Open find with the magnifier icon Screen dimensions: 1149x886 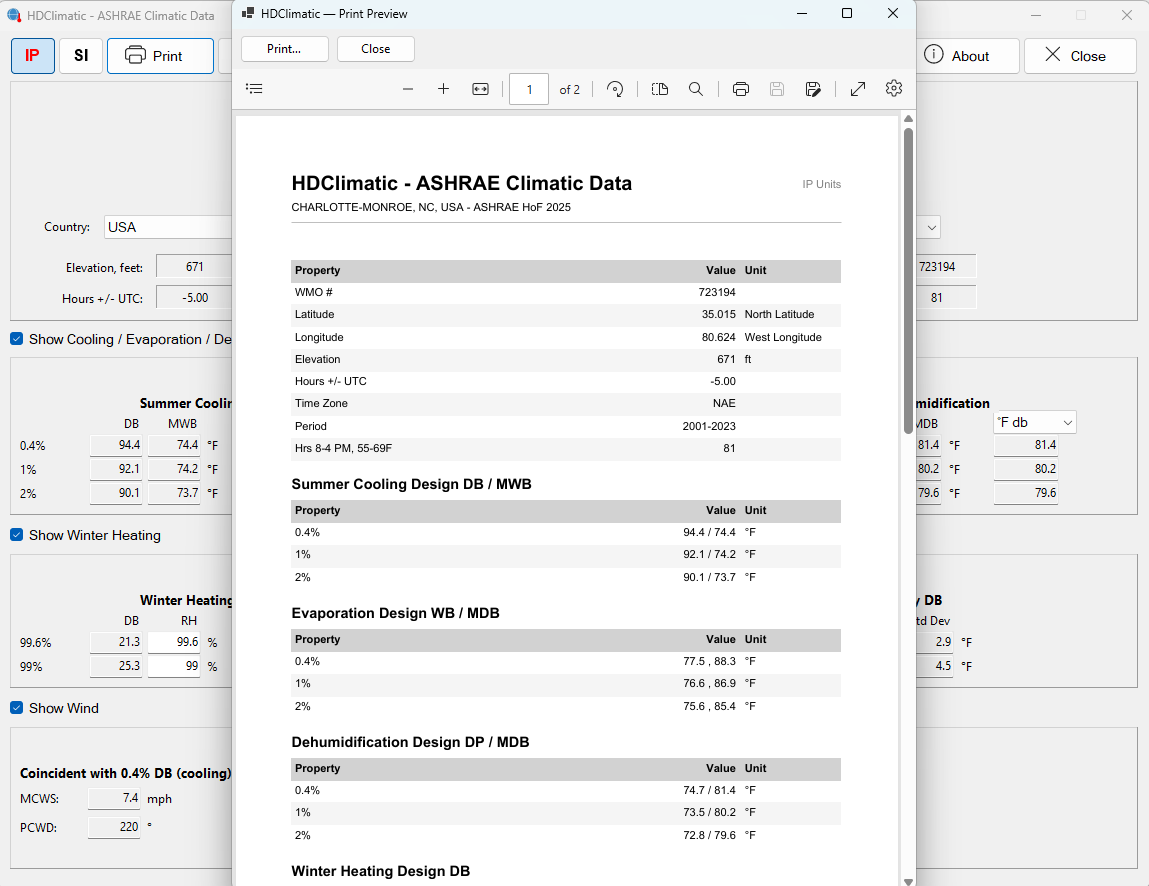(x=695, y=89)
